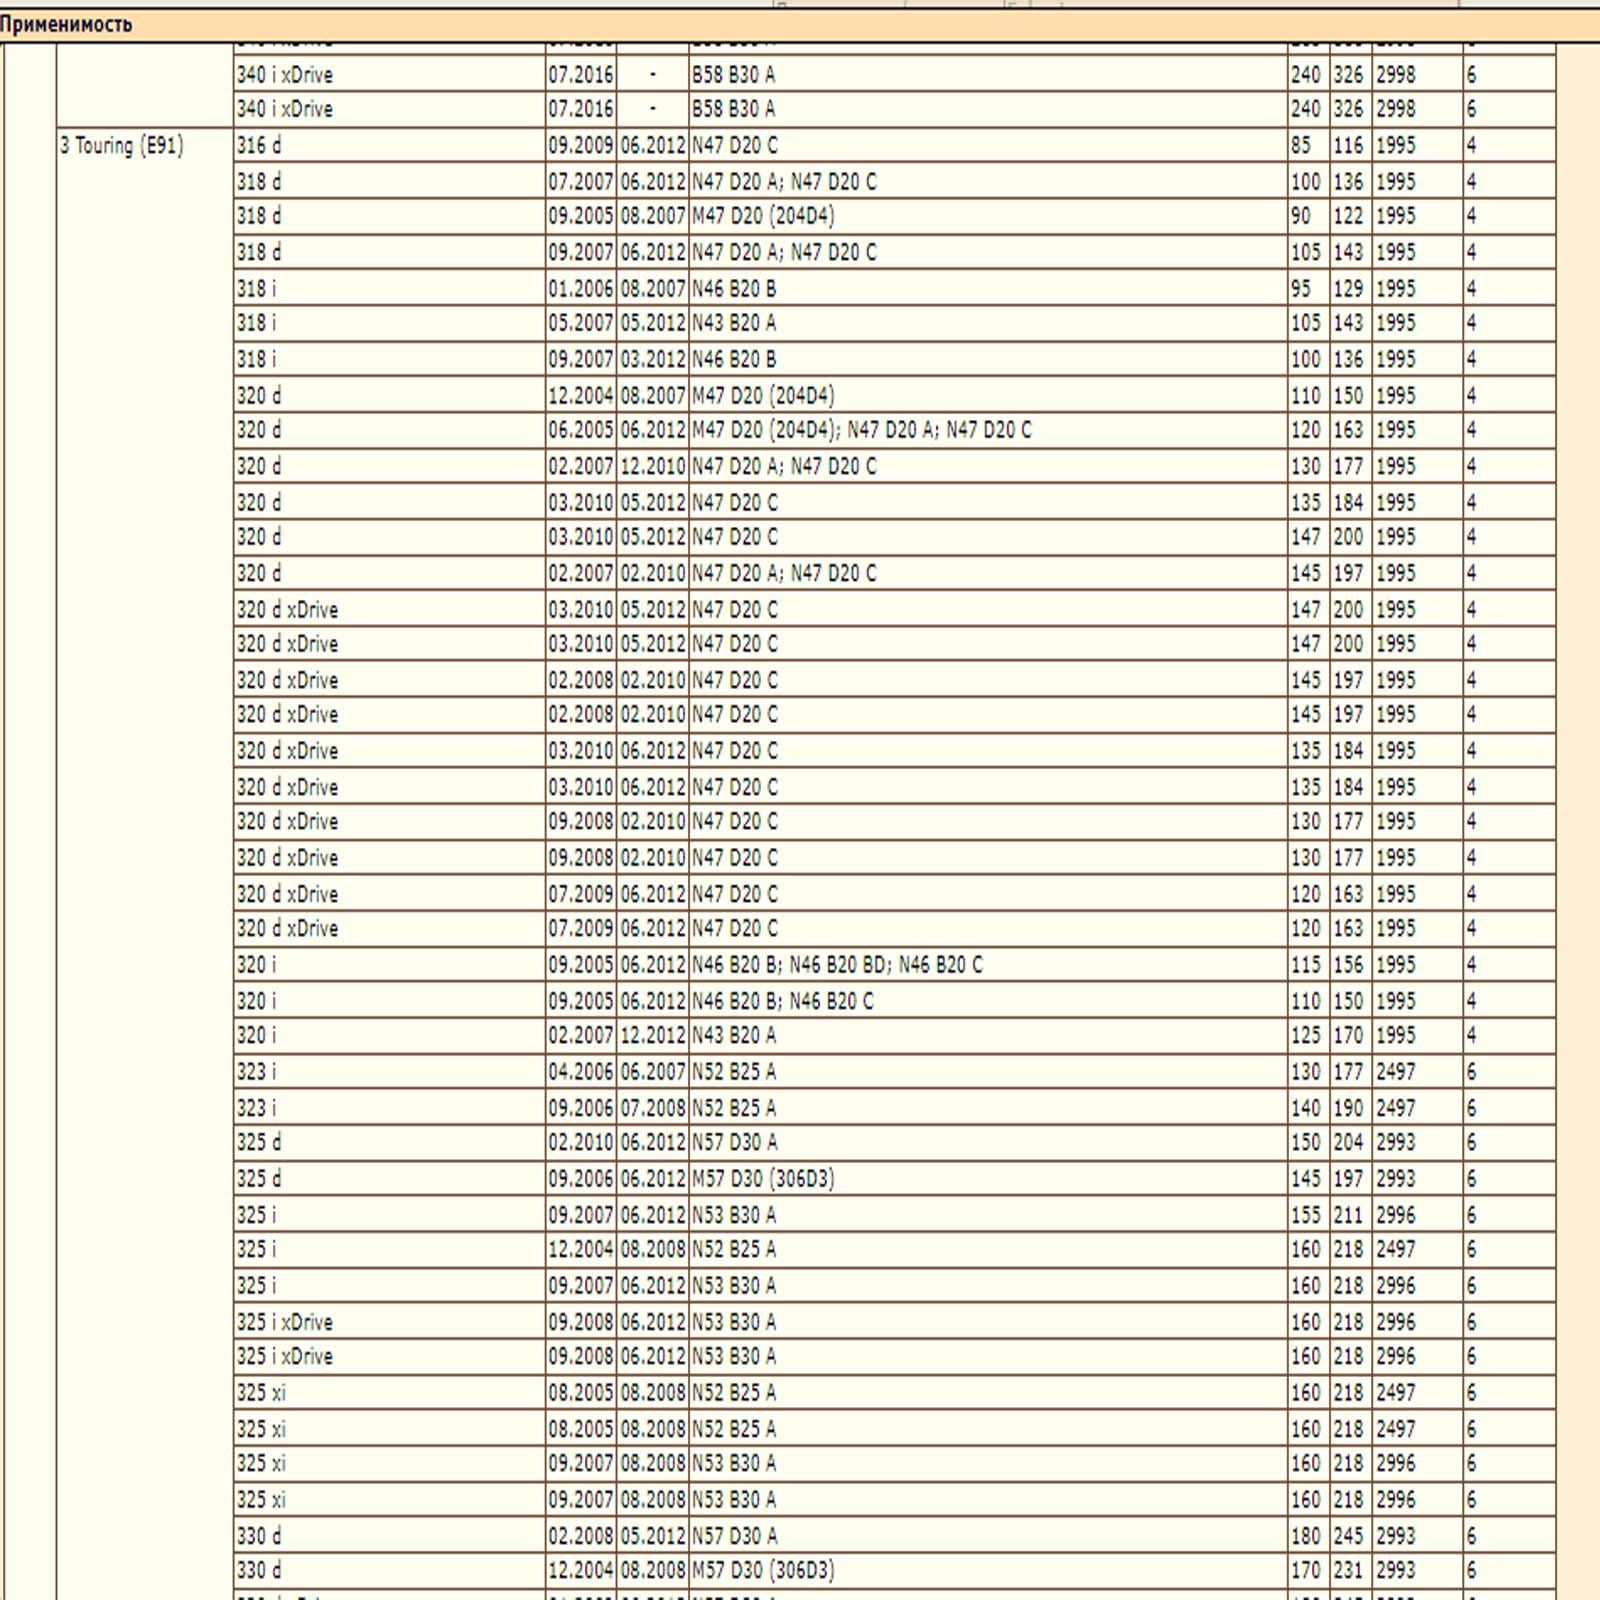The width and height of the screenshot is (1600, 1600).
Task: Click the Применимость section header
Action: pyautogui.click(x=66, y=25)
